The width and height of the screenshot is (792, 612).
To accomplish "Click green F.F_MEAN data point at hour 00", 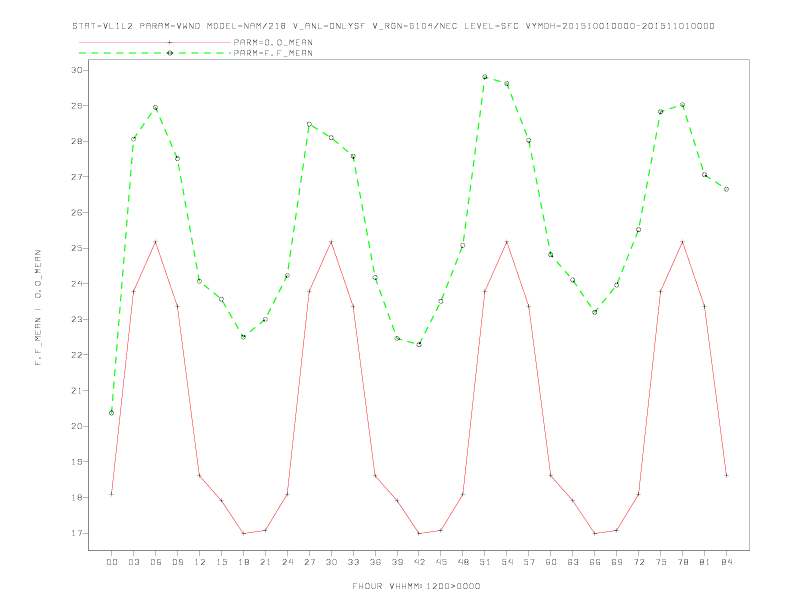I will point(112,413).
